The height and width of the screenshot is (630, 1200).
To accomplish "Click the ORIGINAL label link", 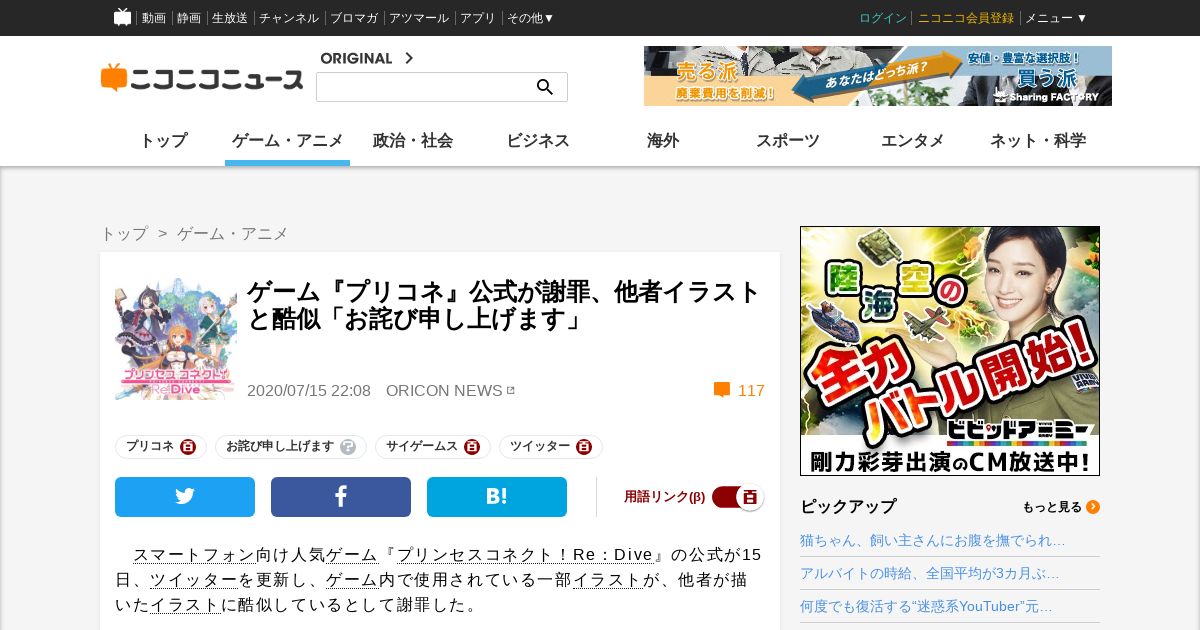I will (356, 58).
